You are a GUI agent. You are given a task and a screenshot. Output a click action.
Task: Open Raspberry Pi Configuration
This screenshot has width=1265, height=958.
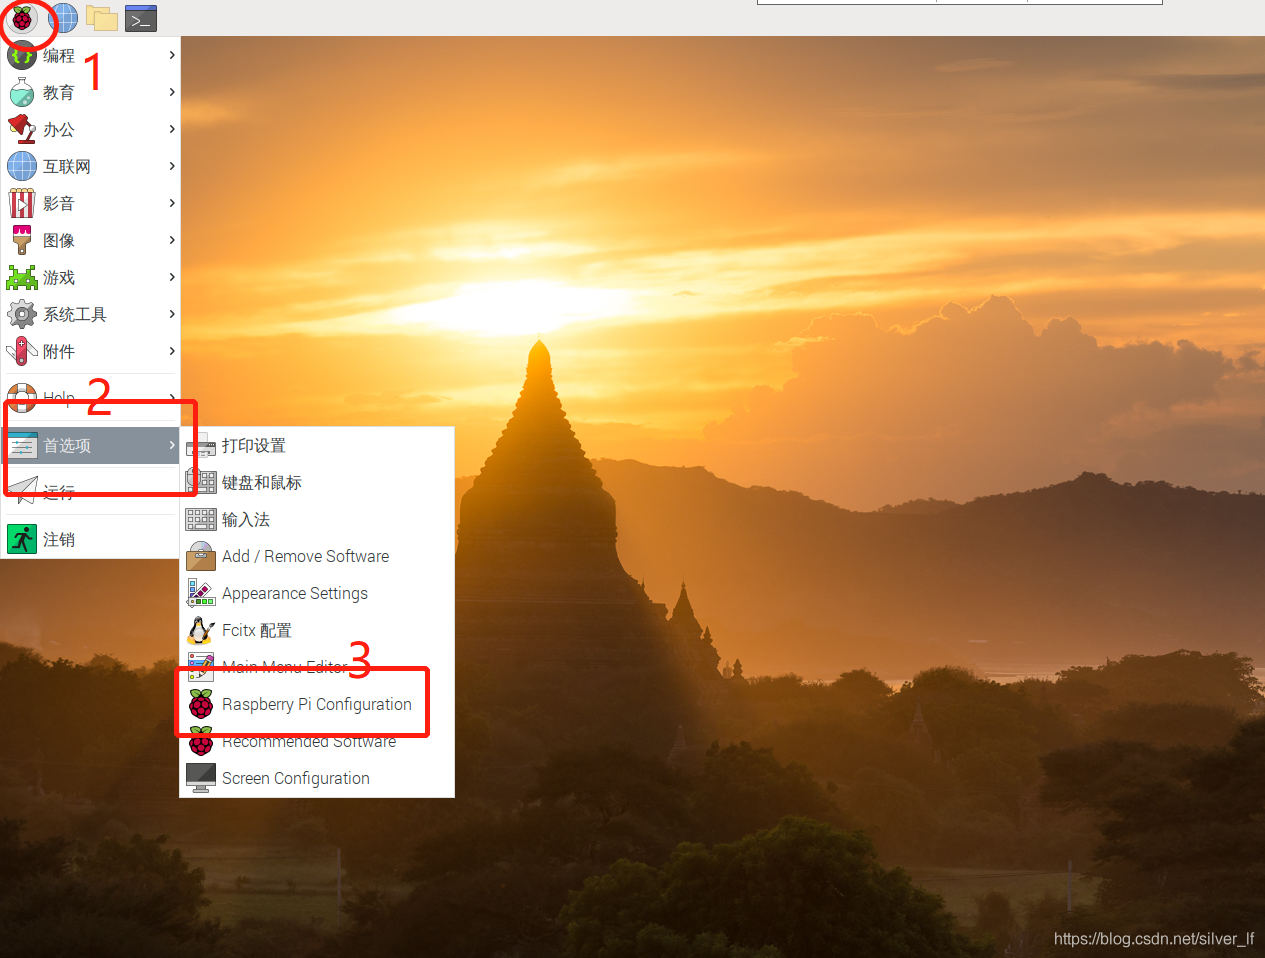pos(317,704)
